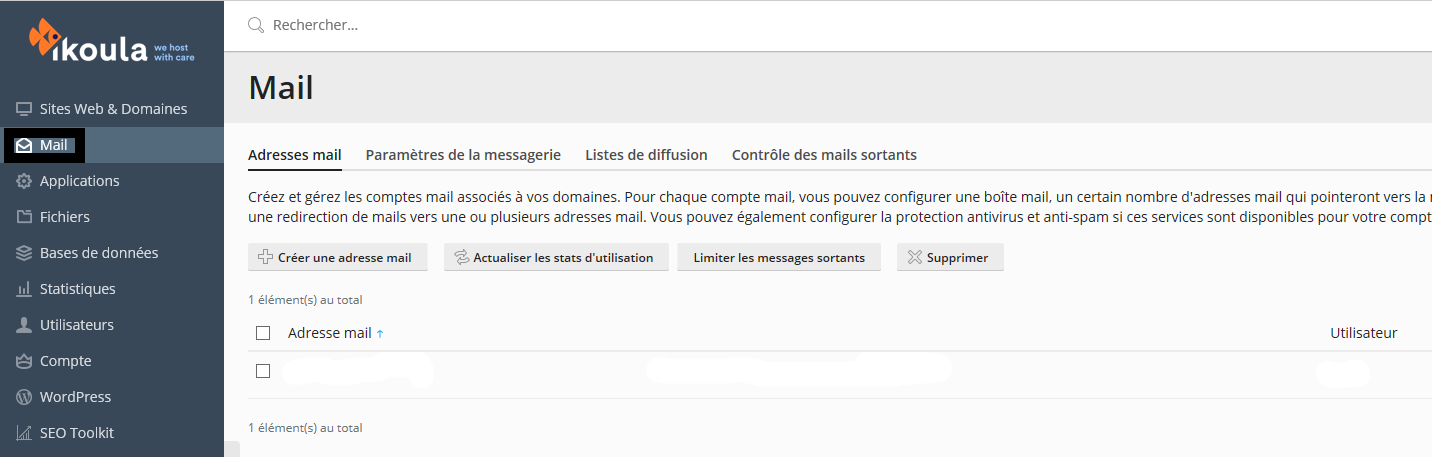Click the Compte crown icon

pyautogui.click(x=24, y=361)
